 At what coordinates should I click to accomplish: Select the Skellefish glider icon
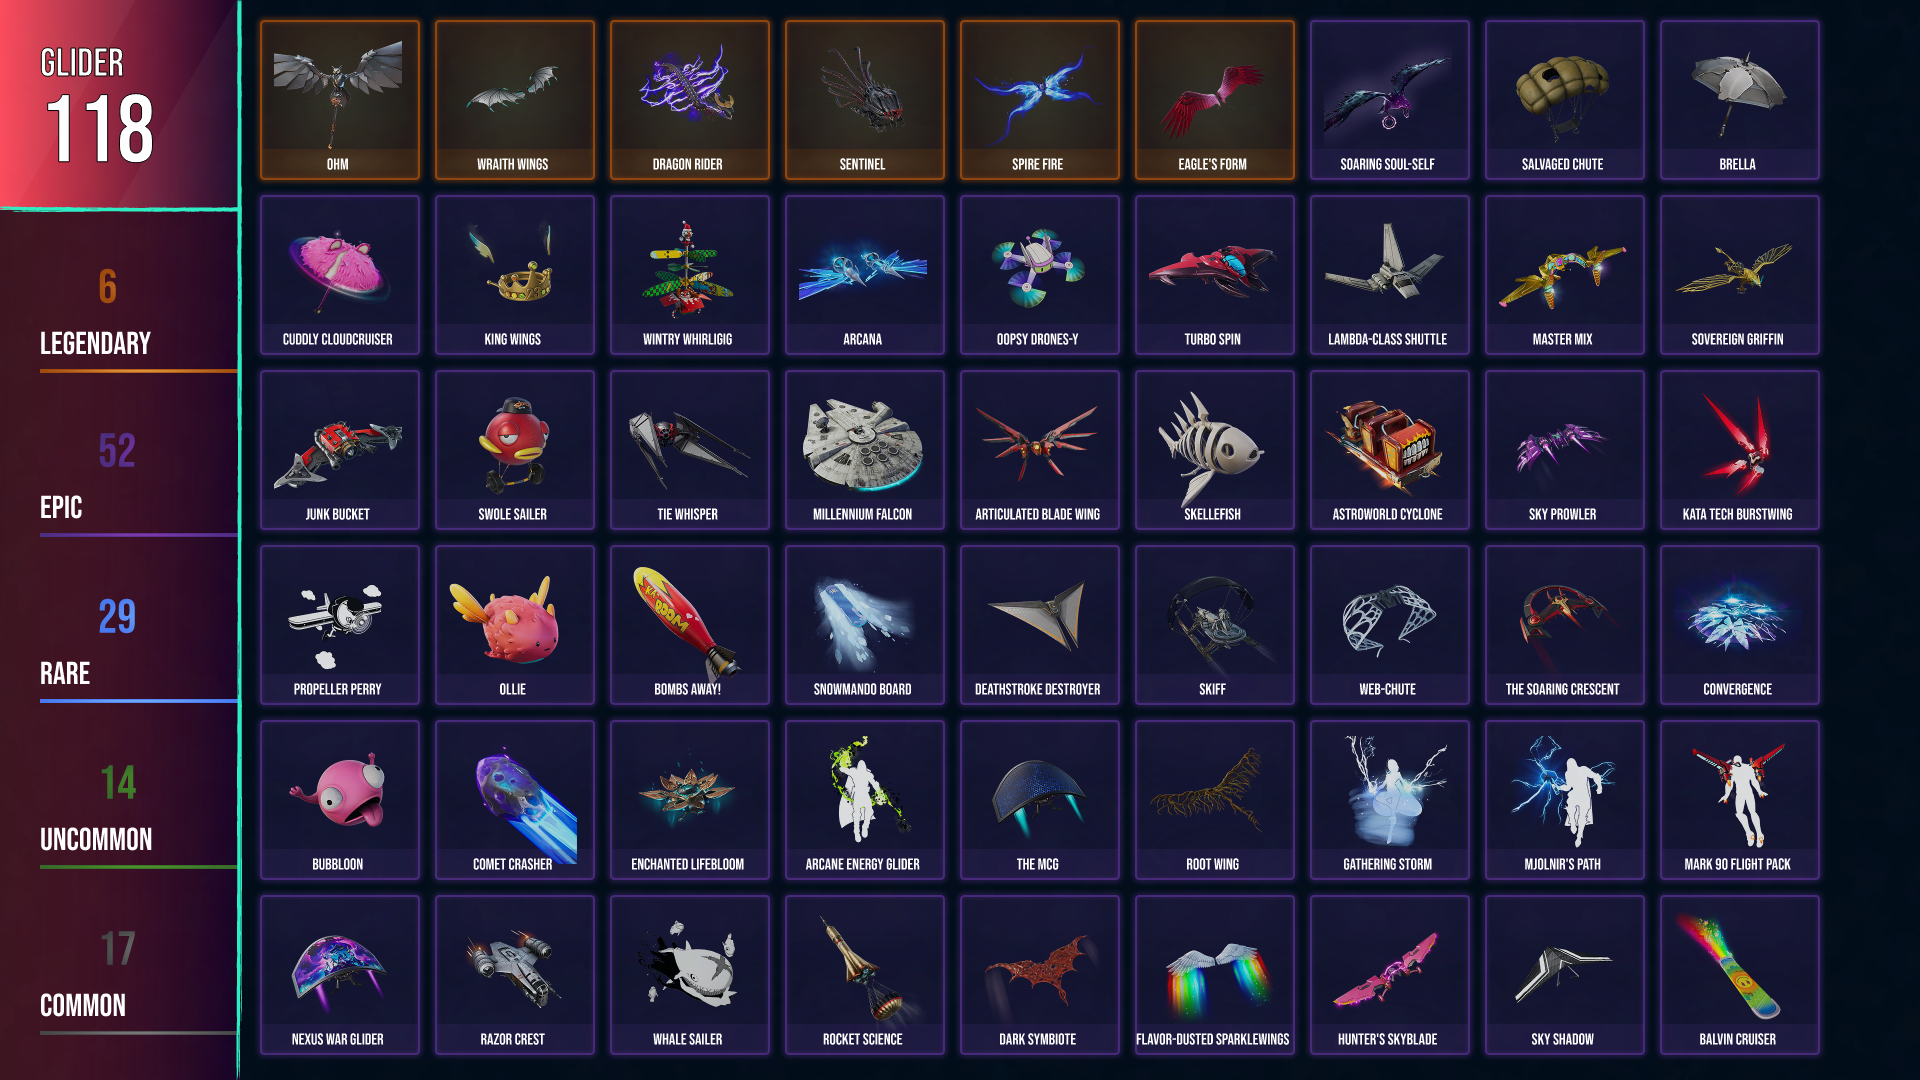point(1214,450)
